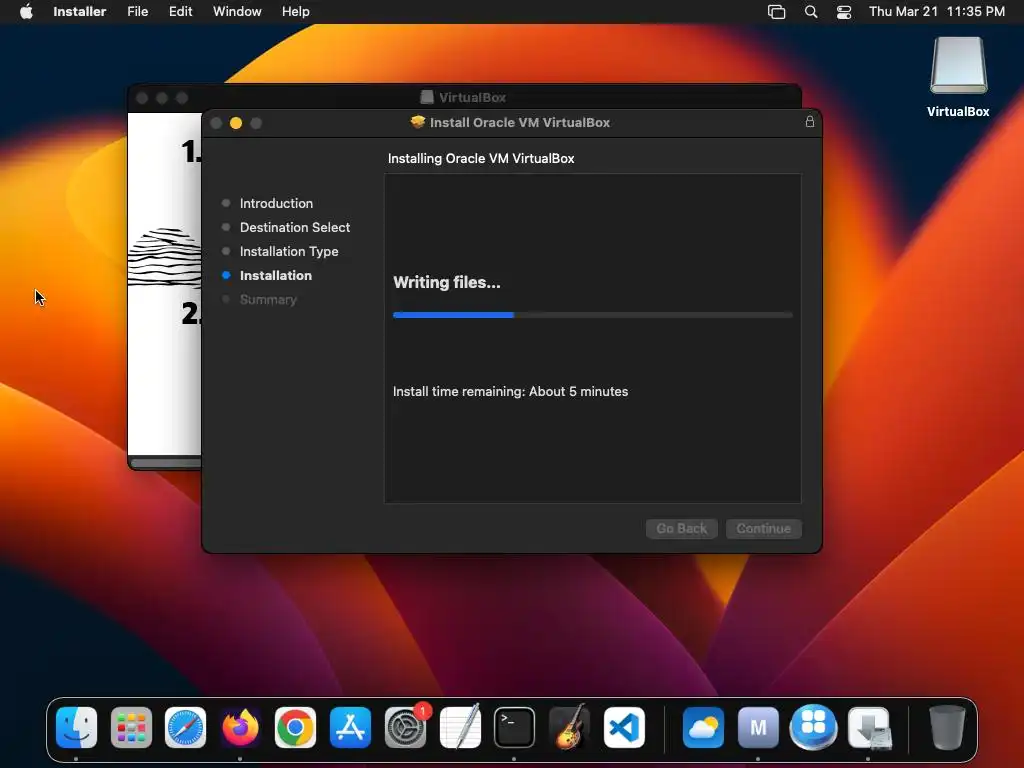Minimize the installer with the yellow button

tap(236, 123)
